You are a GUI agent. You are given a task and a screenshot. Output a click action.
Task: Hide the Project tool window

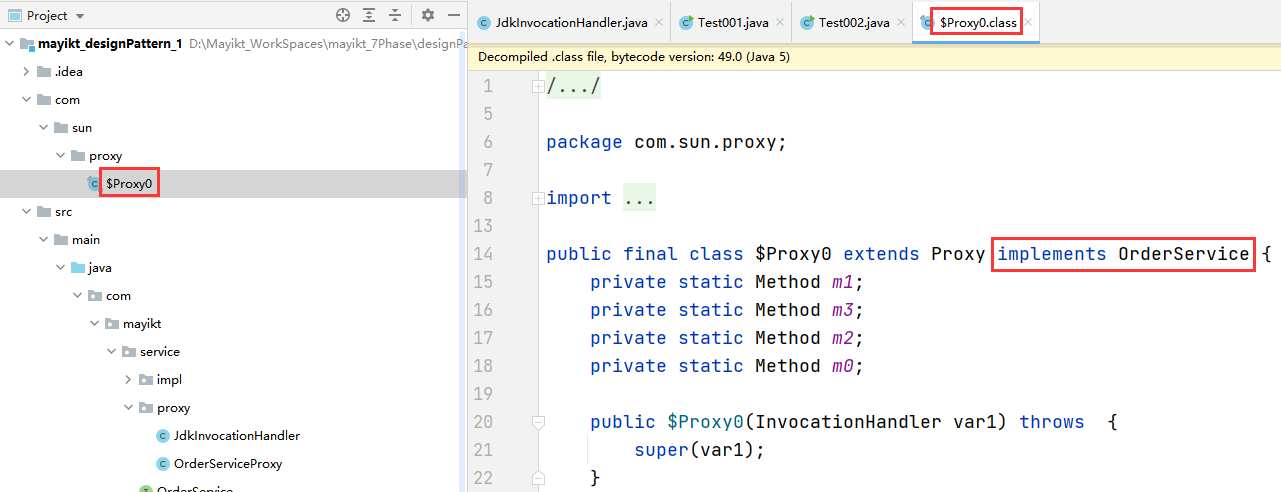454,15
